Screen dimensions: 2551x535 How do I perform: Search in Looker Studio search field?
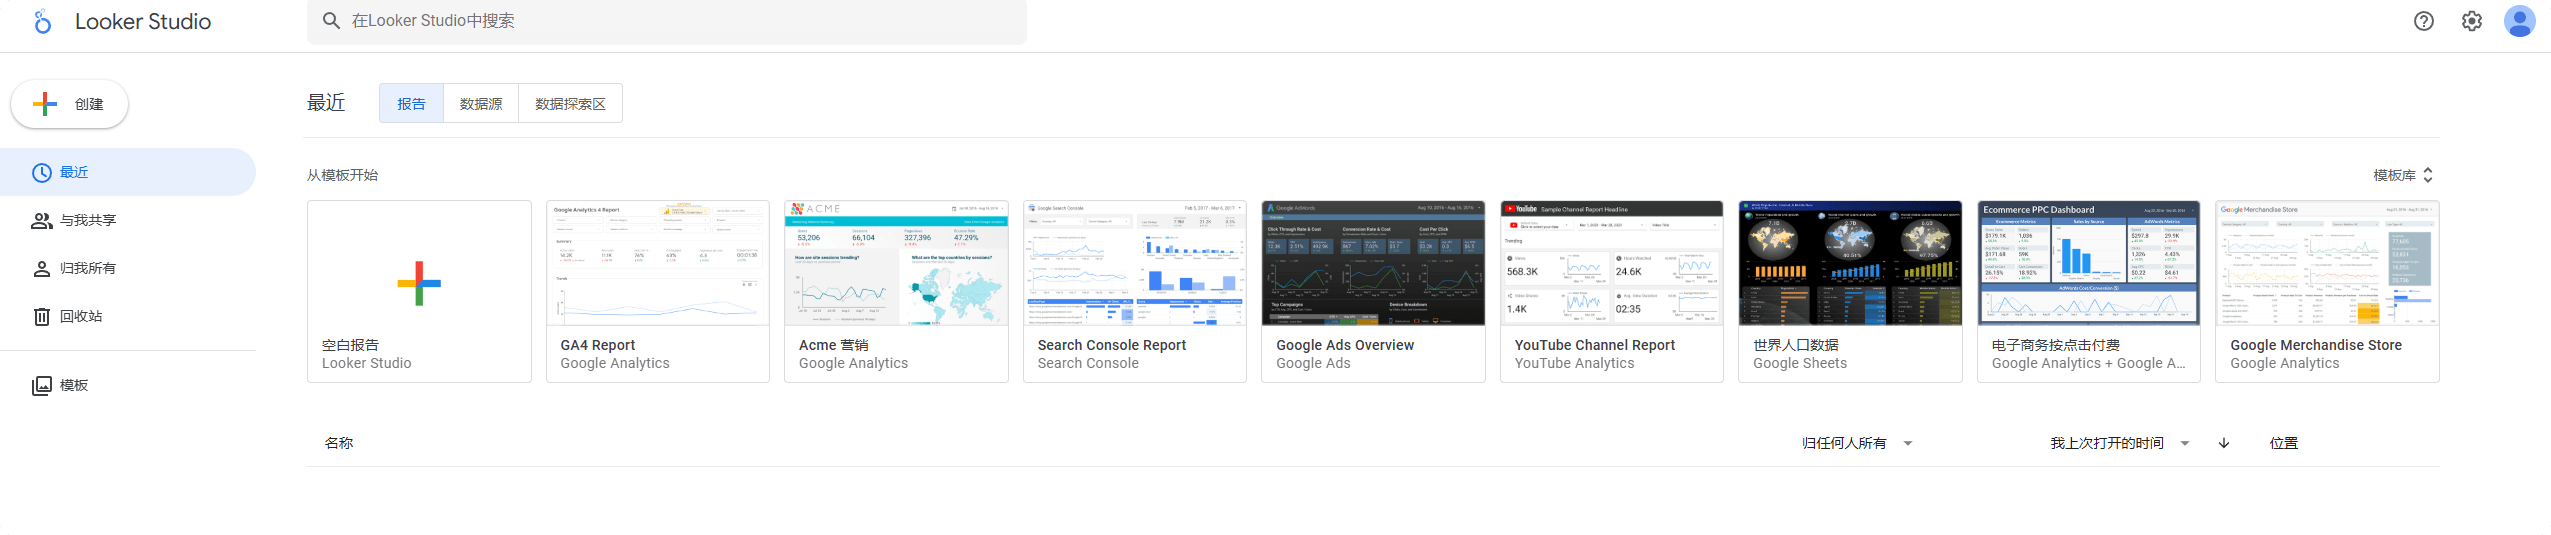coord(666,21)
